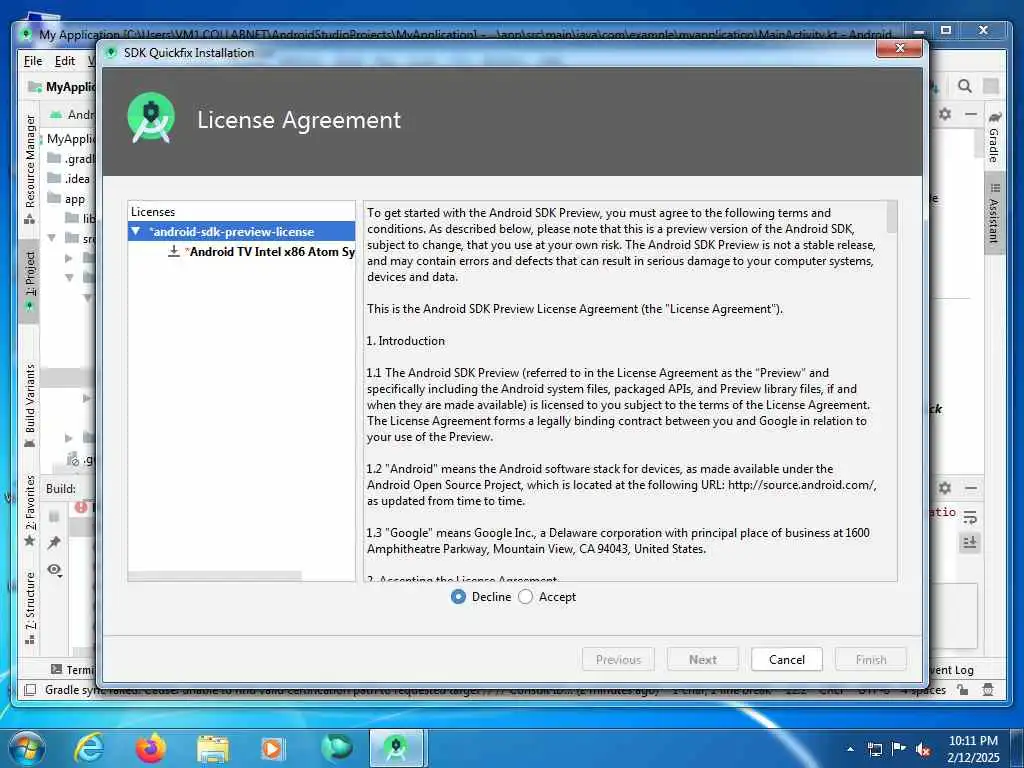
Task: Close the SDK Quickfix Installation dialog
Action: pyautogui.click(x=899, y=48)
